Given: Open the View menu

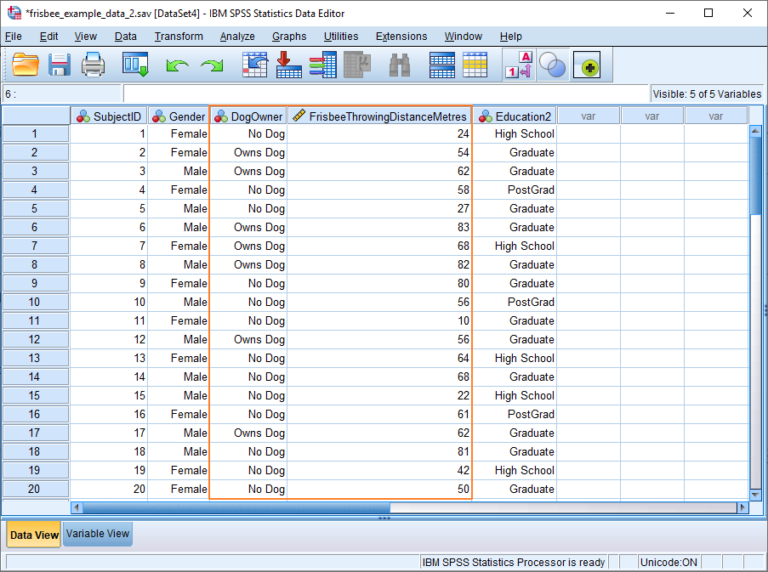Looking at the screenshot, I should click(x=86, y=36).
